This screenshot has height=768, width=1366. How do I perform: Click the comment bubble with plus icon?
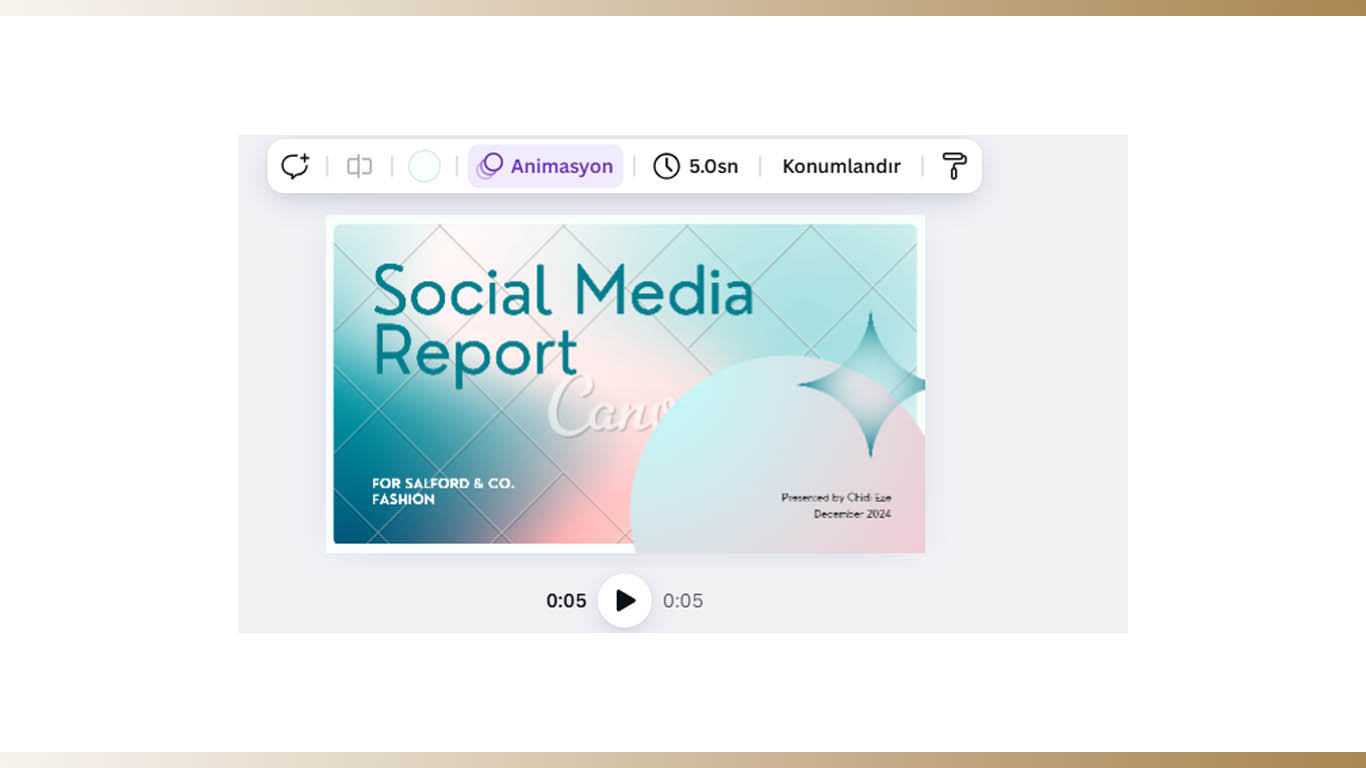tap(295, 166)
